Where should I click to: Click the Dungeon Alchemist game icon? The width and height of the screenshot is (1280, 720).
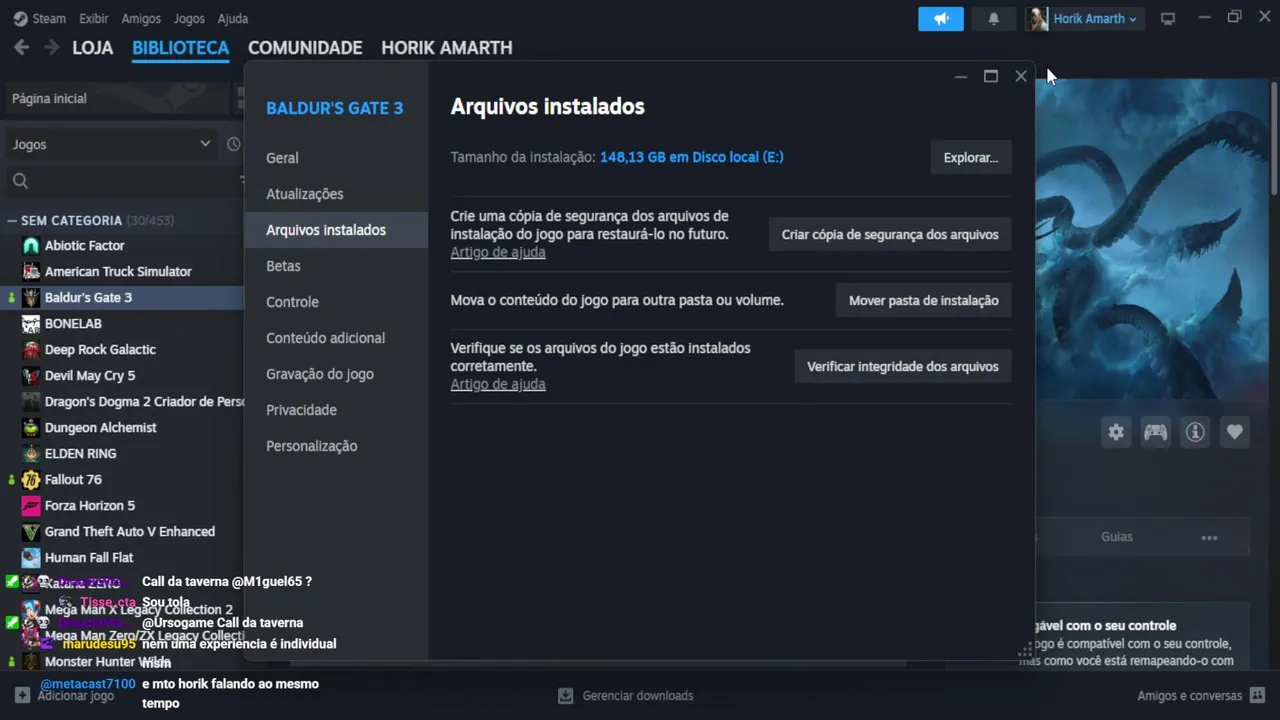point(31,427)
